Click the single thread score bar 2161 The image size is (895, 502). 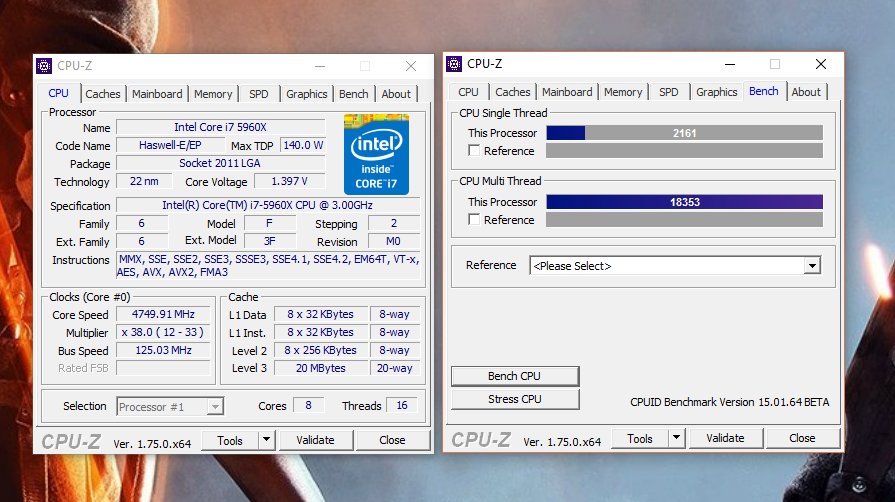684,133
